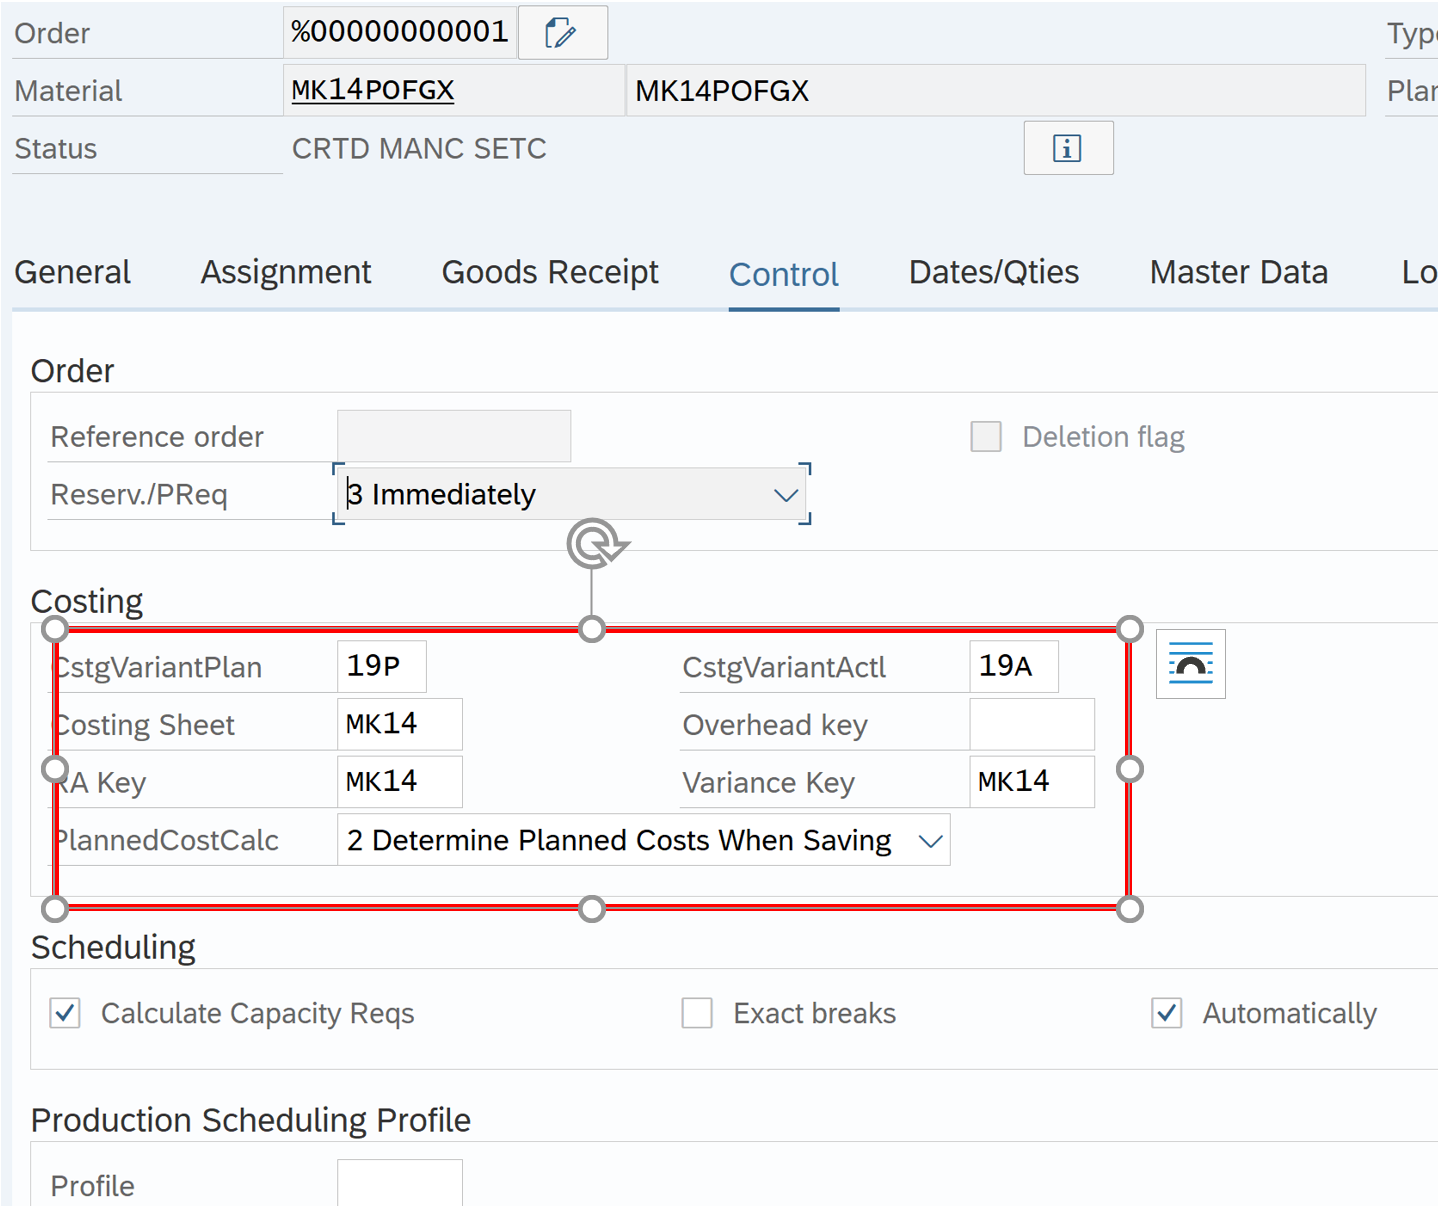Click into the Overhead key field
This screenshot has width=1438, height=1206.
1031,725
